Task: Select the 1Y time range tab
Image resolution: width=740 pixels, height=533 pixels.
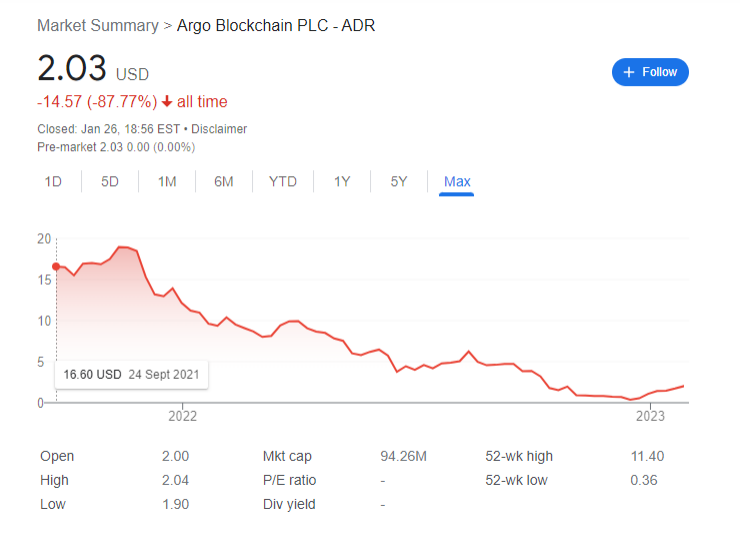Action: pos(342,181)
